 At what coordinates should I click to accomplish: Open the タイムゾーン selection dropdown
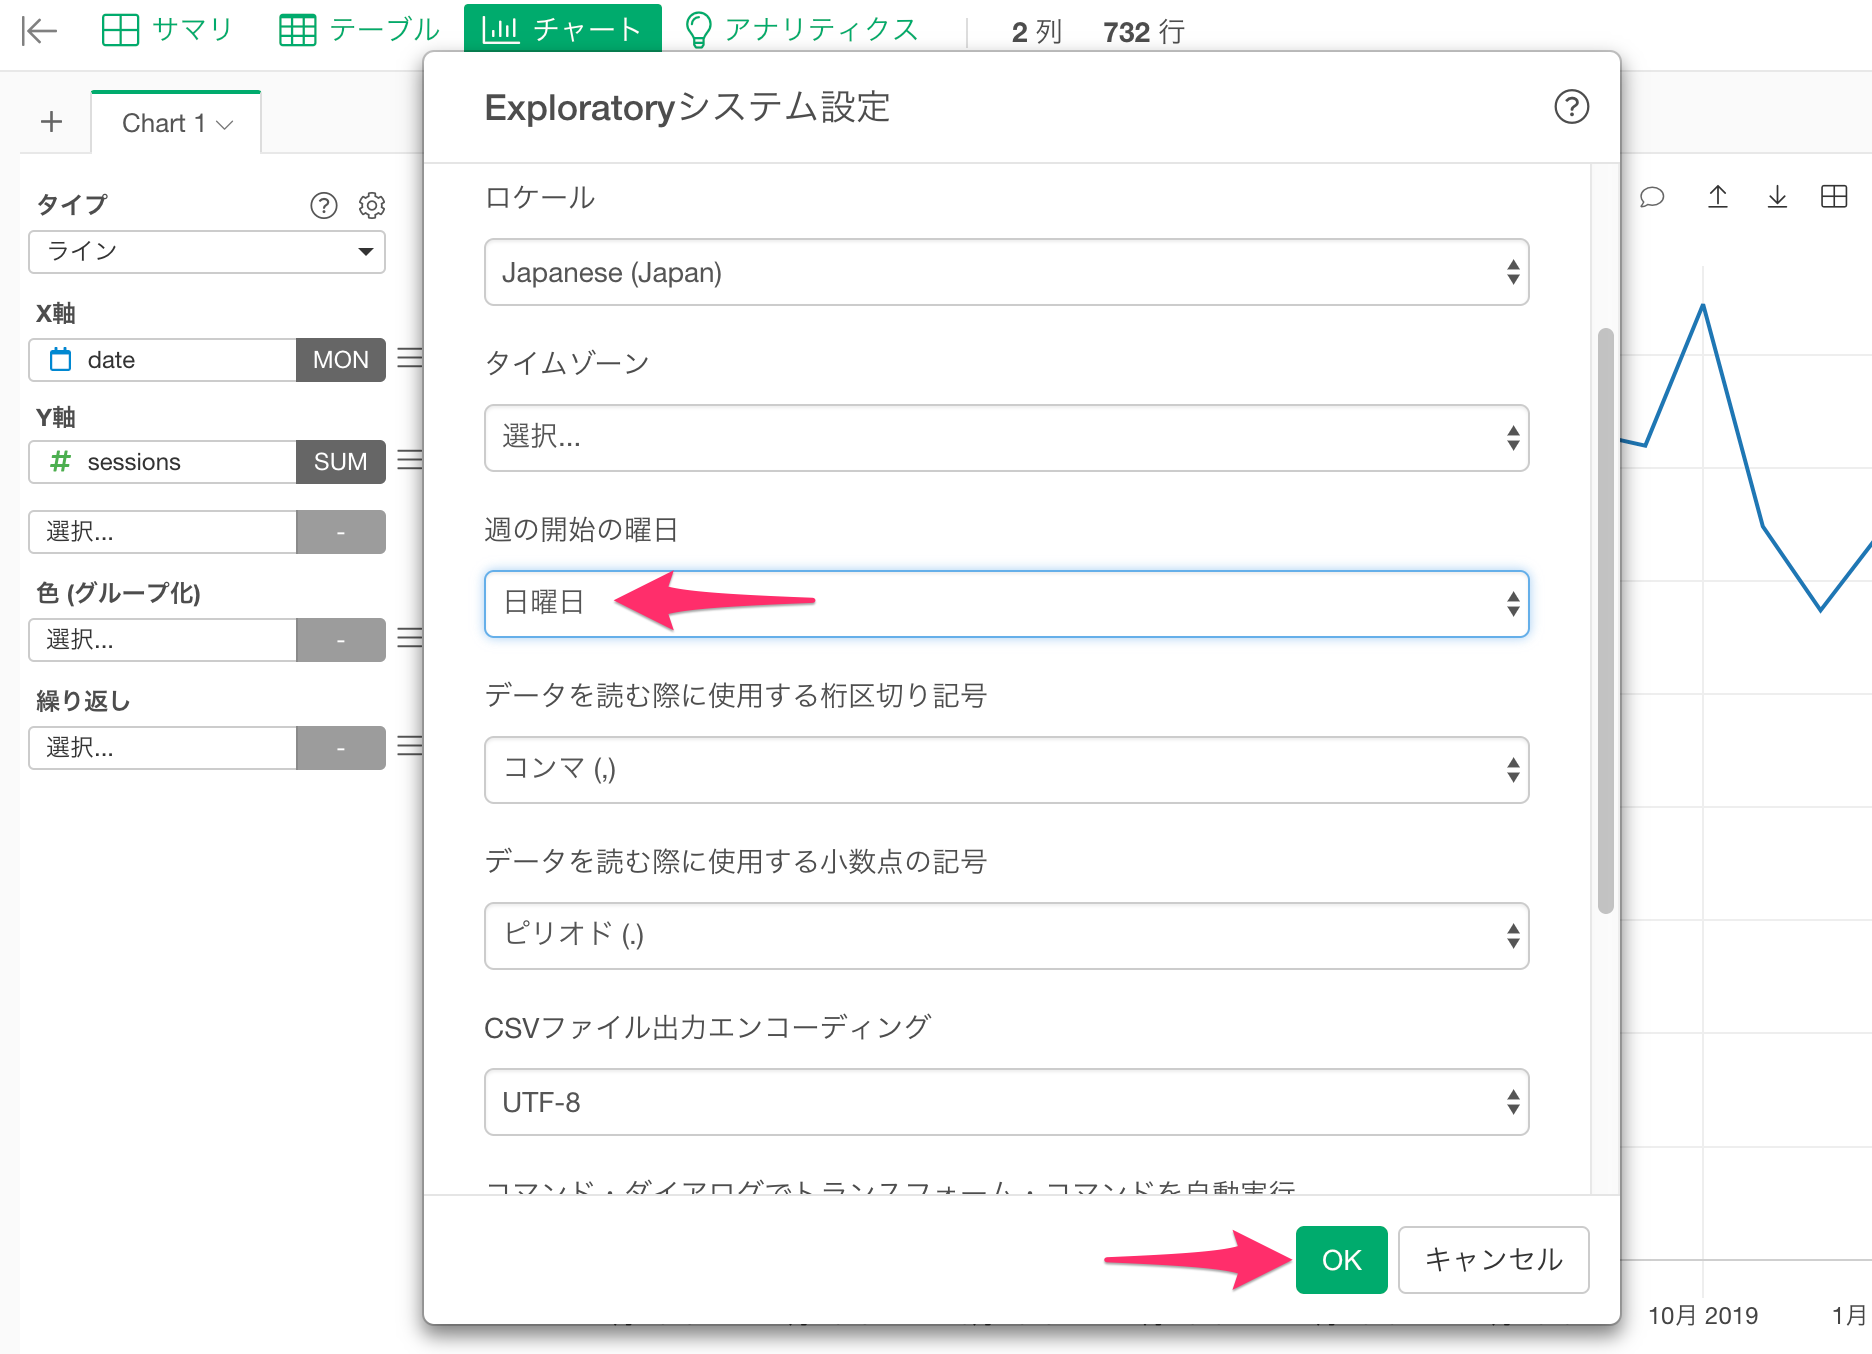click(1006, 438)
